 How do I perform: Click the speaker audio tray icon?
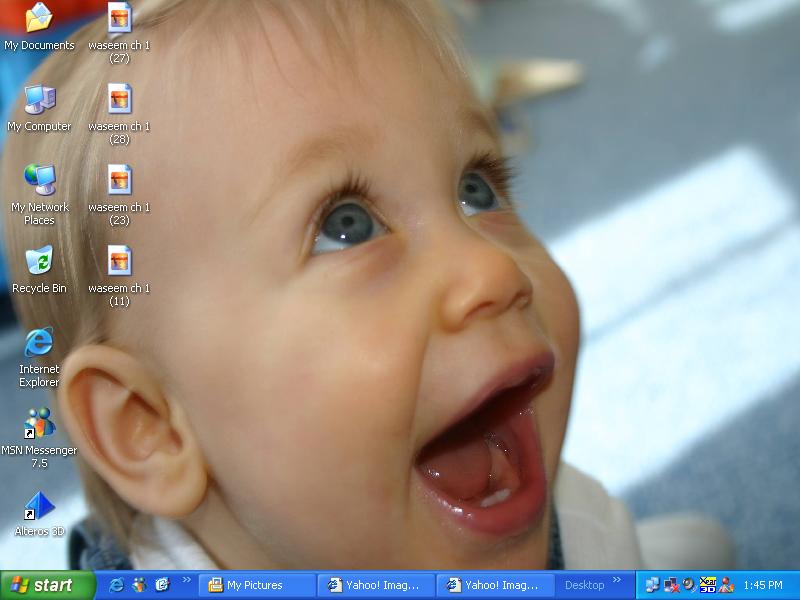[689, 585]
